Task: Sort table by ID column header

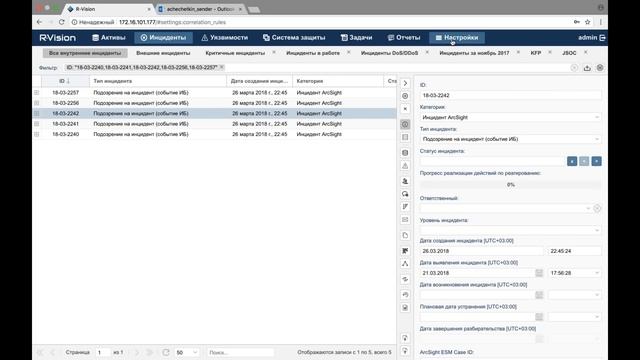Action: point(65,81)
